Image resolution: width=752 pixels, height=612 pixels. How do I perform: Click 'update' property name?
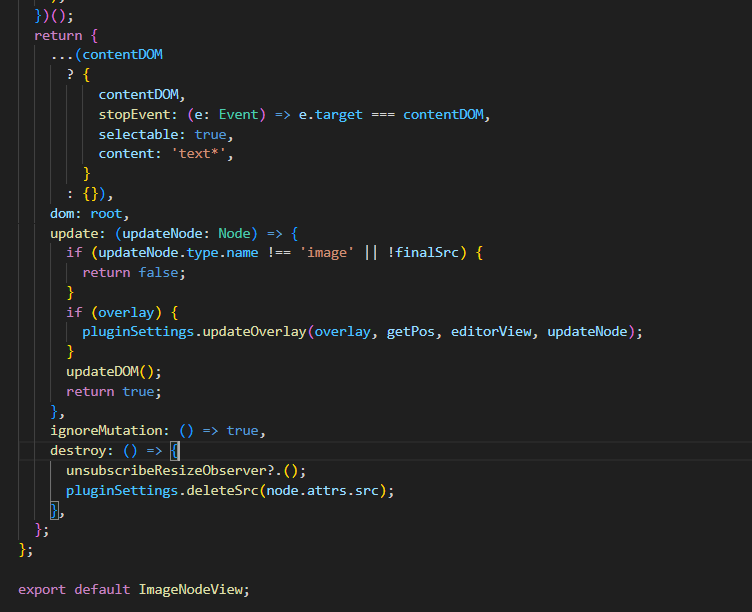click(74, 234)
